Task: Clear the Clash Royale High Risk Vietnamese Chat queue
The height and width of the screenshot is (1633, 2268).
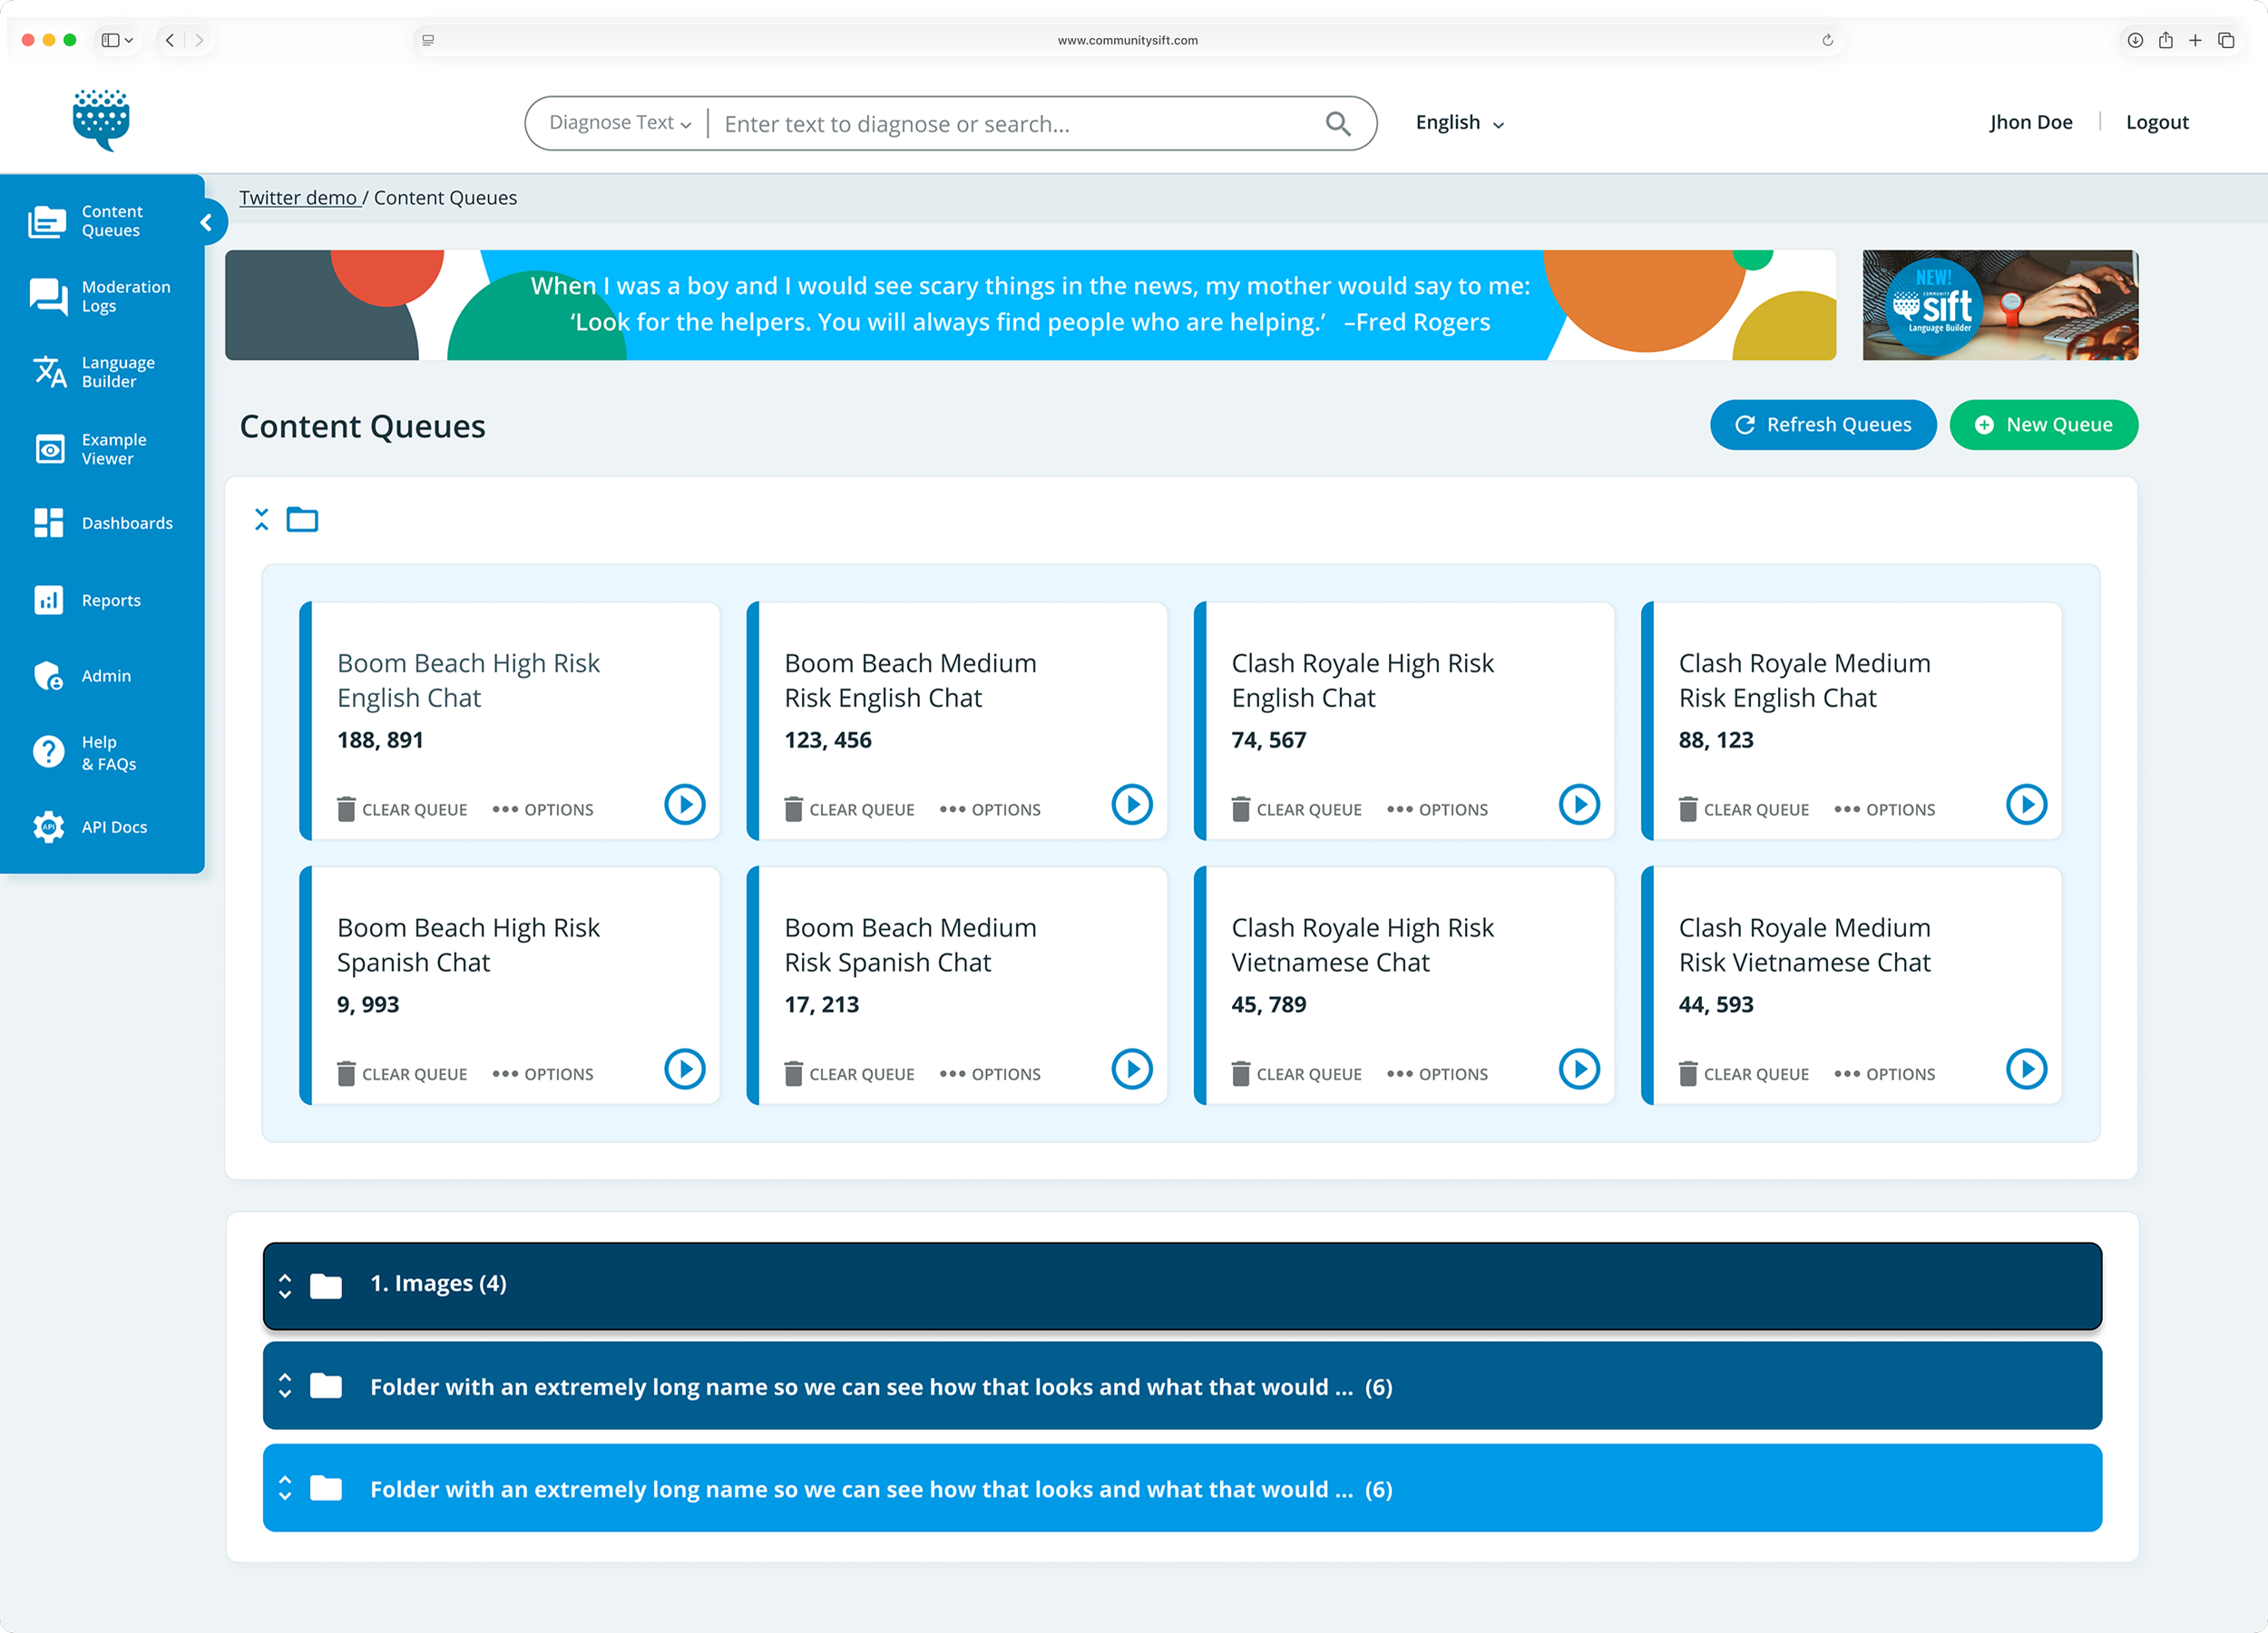Action: 1296,1074
